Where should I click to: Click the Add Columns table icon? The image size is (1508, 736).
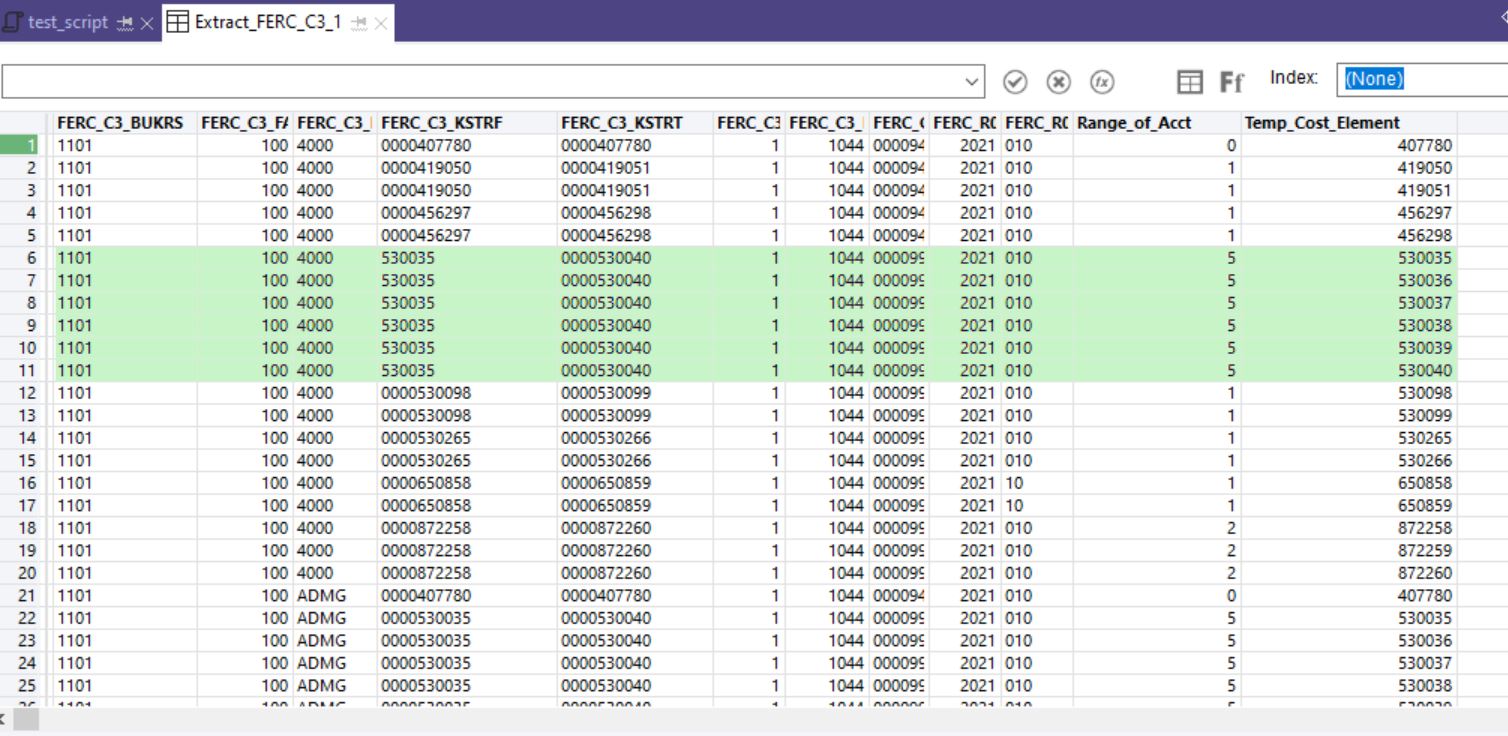(x=1189, y=82)
